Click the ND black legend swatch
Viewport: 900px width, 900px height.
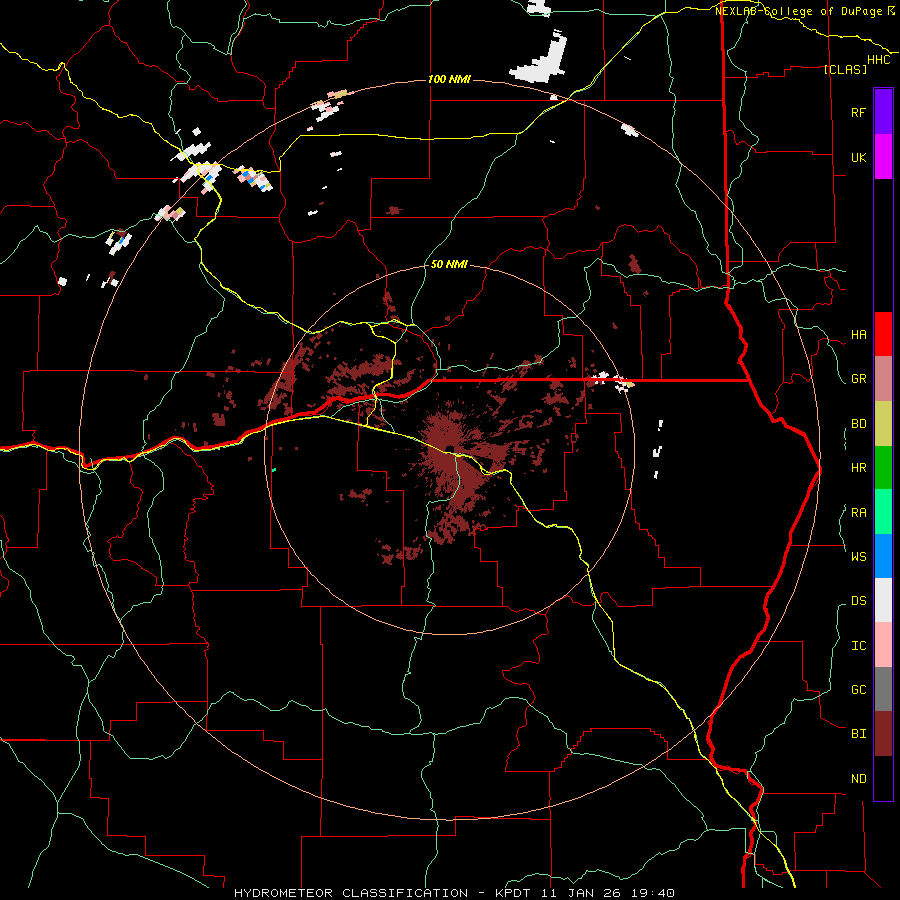click(x=883, y=778)
